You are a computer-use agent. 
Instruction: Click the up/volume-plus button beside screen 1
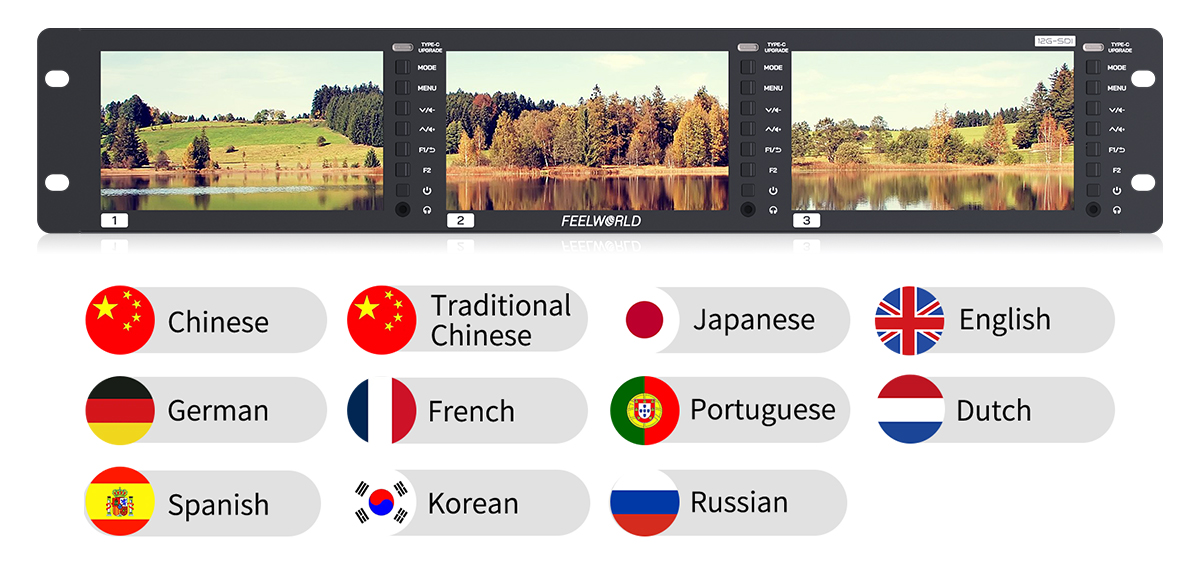coord(402,129)
